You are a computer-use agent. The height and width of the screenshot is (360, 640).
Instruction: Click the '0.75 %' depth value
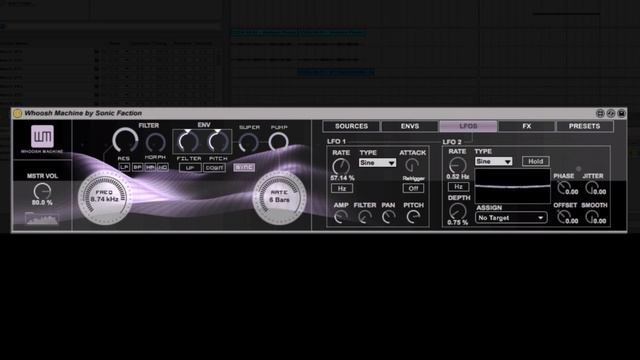point(458,222)
